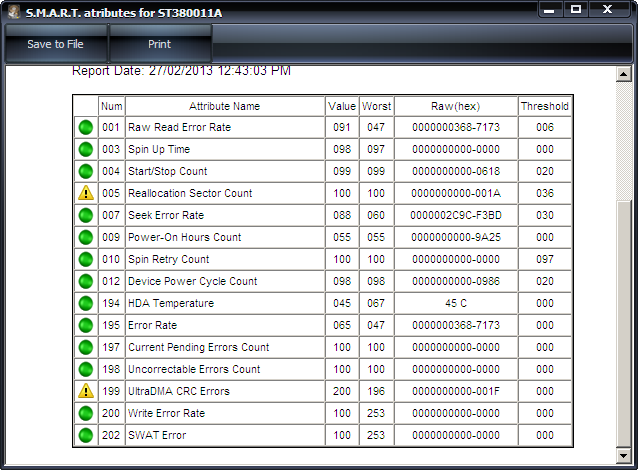The width and height of the screenshot is (638, 470).
Task: Click the raw value 0000000000-001F
Action: [x=456, y=391]
